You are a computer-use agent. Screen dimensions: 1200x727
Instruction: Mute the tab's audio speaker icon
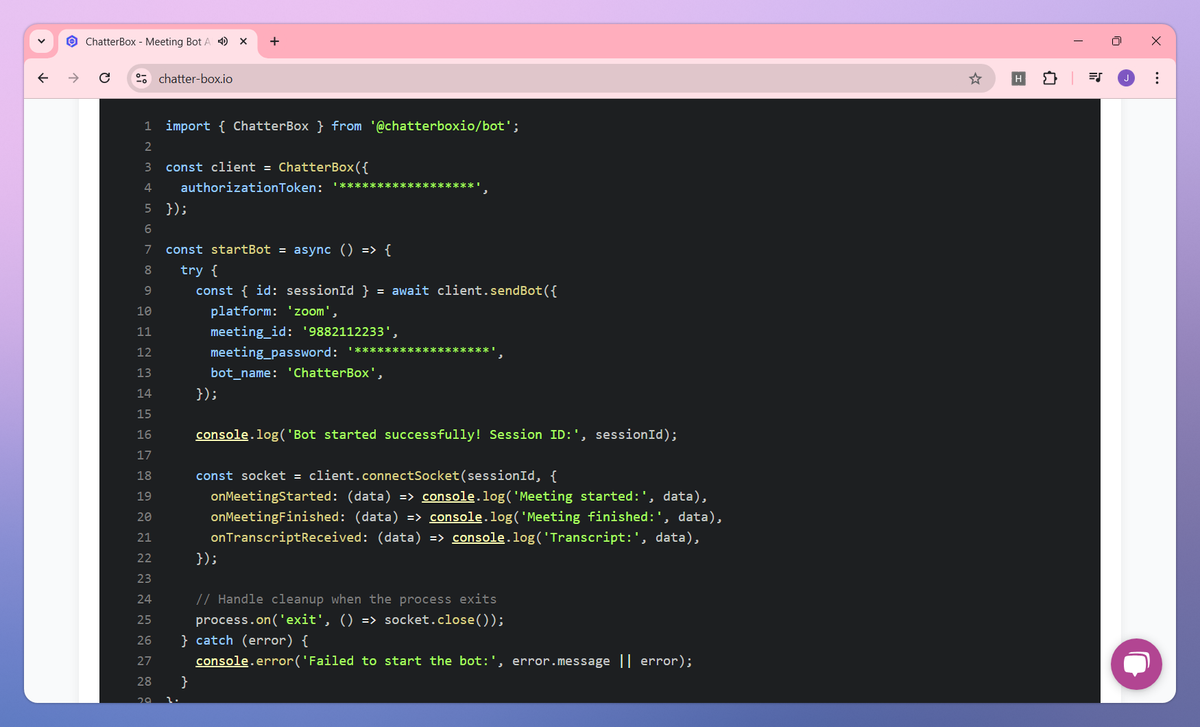coord(223,42)
